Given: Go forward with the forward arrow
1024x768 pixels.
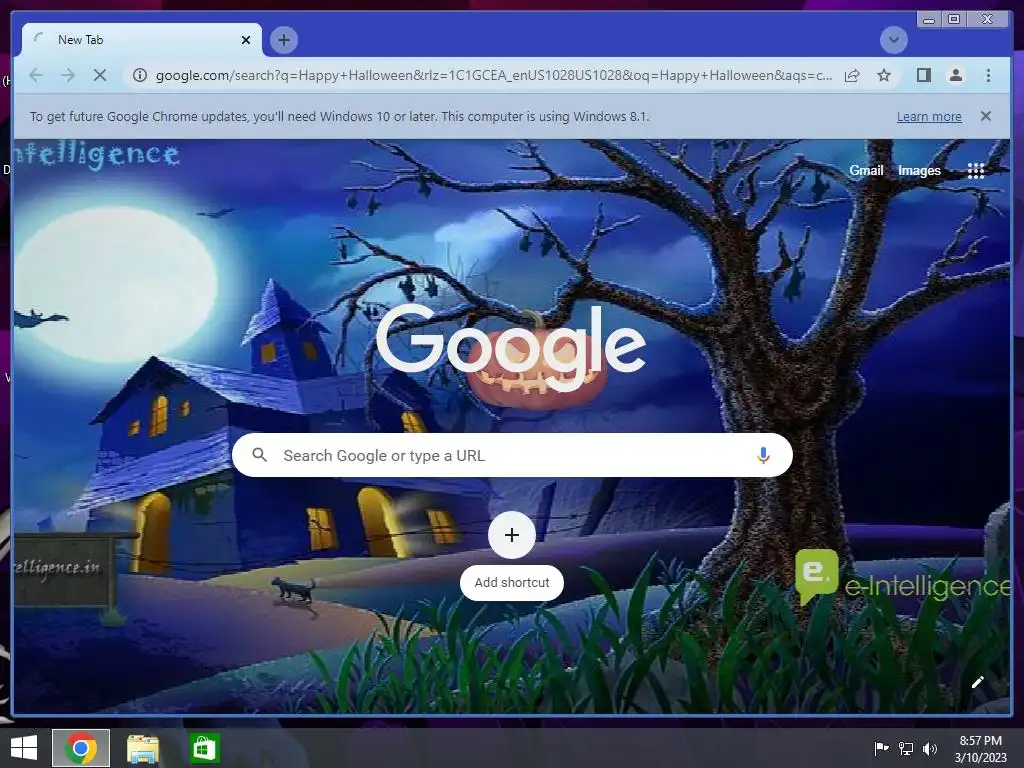Looking at the screenshot, I should coord(68,75).
